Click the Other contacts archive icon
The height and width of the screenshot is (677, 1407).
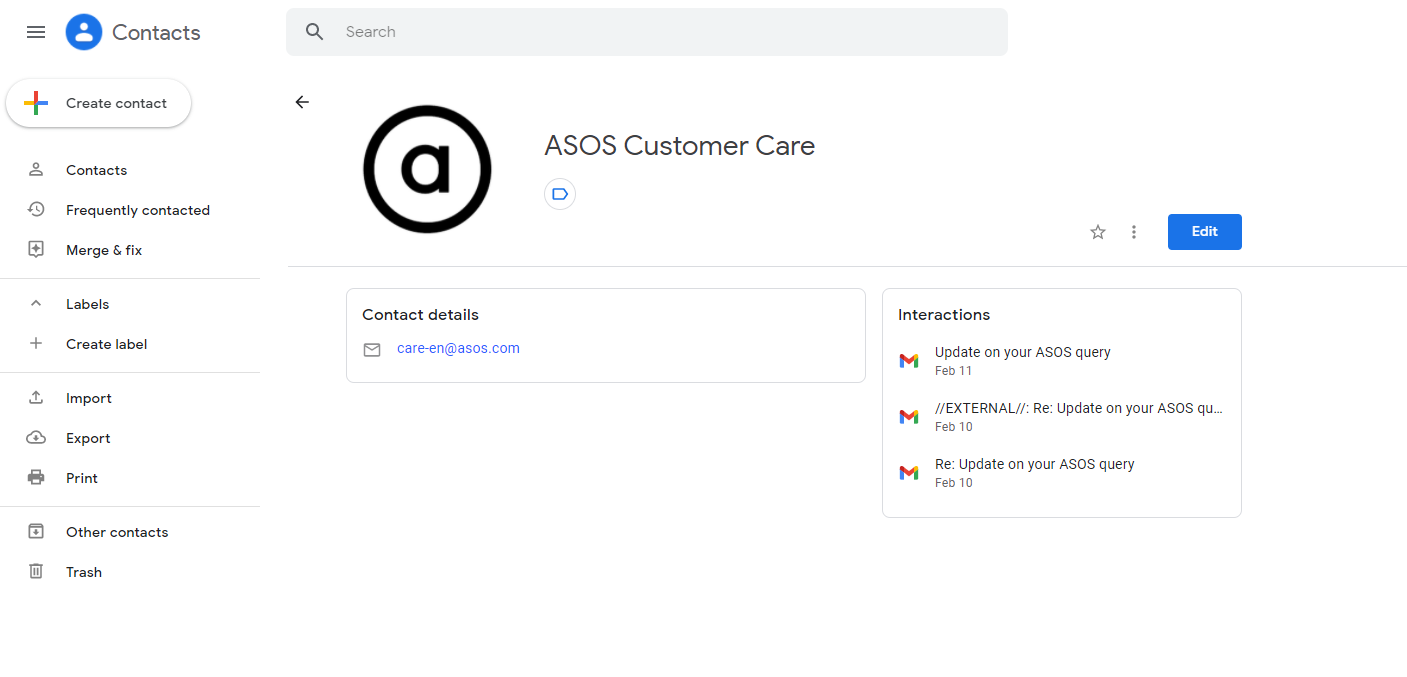pyautogui.click(x=36, y=532)
